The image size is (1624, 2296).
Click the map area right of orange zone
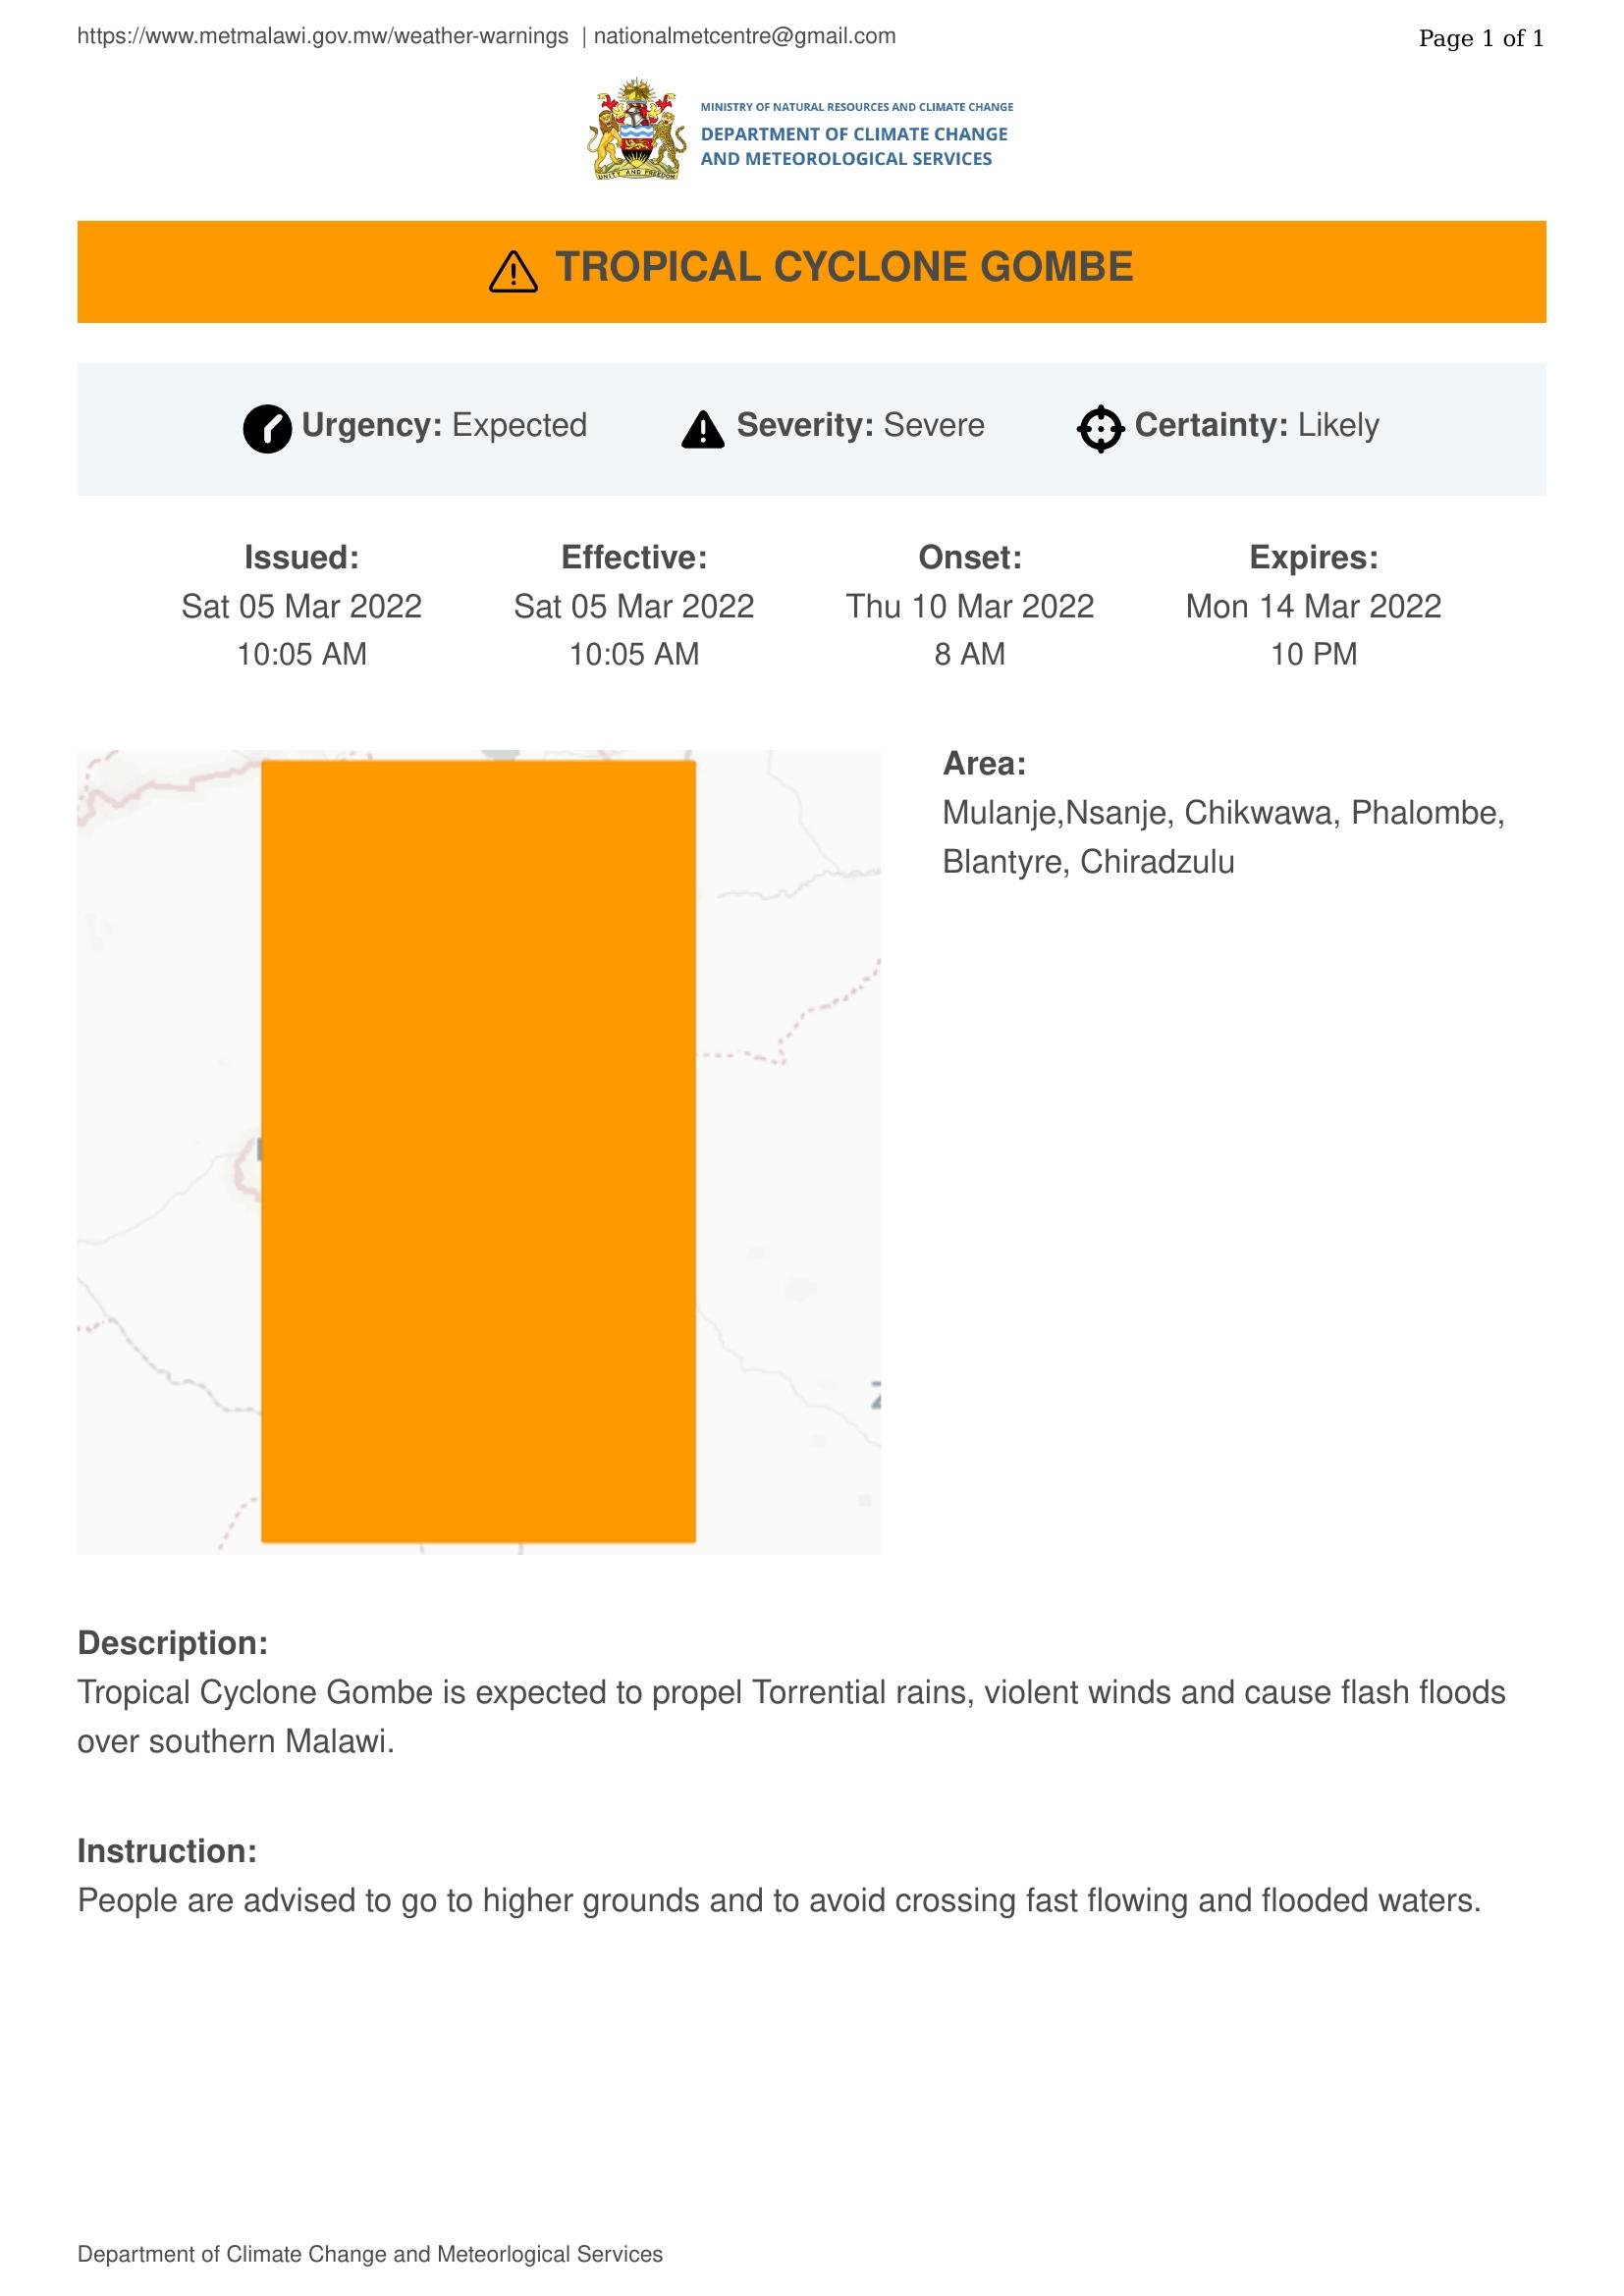(x=788, y=1151)
